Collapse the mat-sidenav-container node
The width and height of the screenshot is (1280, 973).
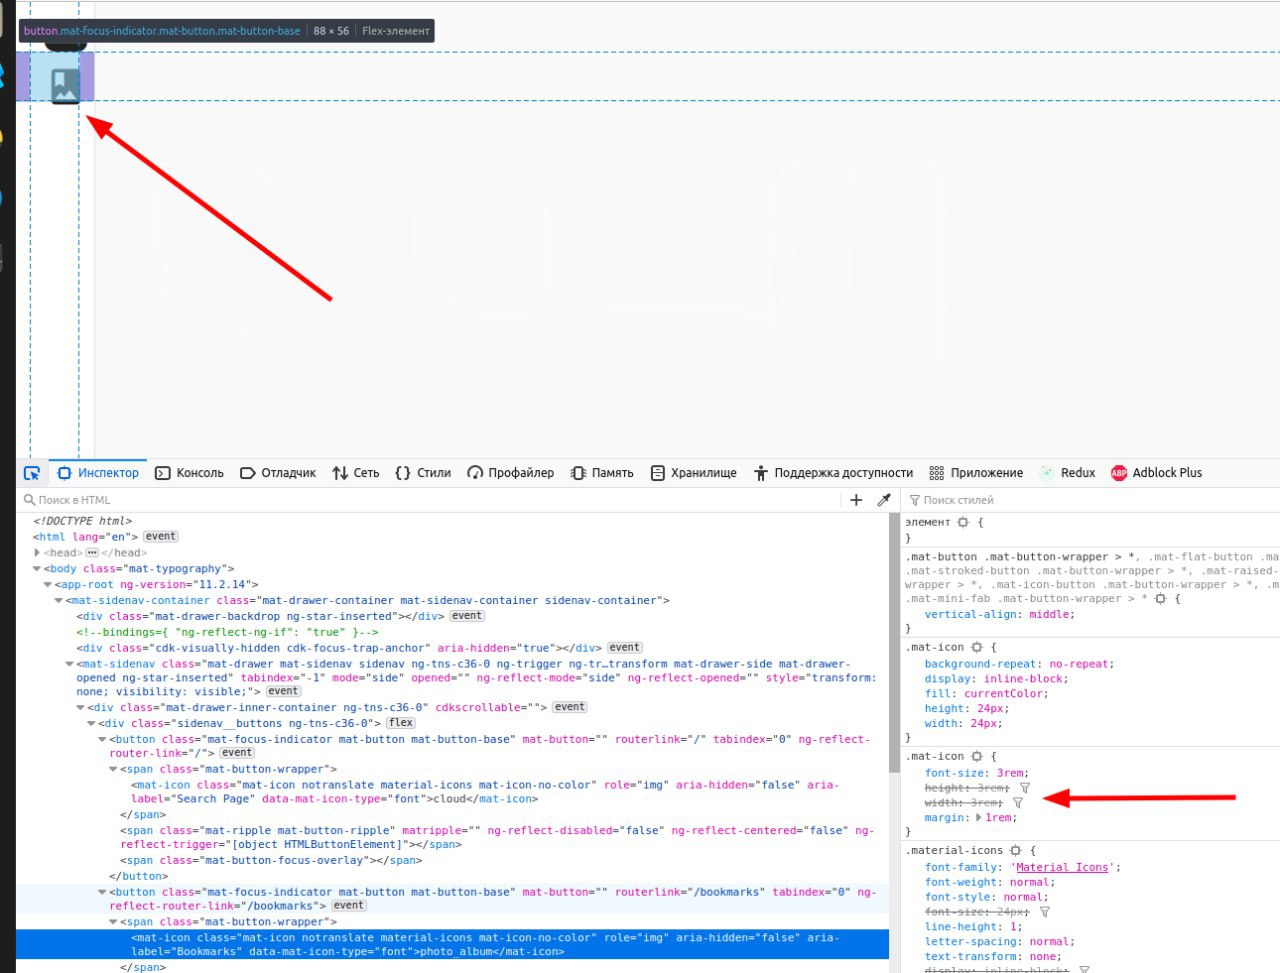[x=58, y=601]
